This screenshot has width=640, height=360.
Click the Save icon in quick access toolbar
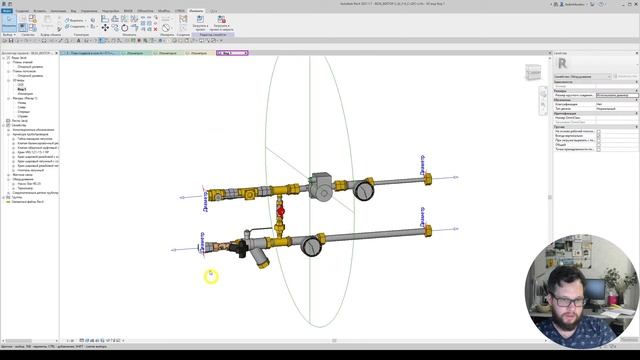click(x=11, y=40)
